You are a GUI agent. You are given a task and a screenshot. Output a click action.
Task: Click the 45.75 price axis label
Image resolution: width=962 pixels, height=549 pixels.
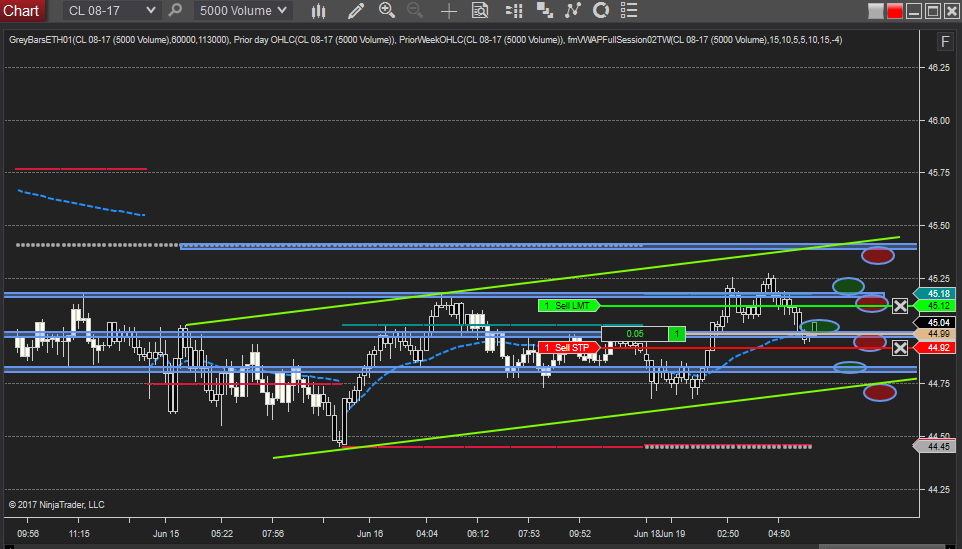[x=939, y=173]
